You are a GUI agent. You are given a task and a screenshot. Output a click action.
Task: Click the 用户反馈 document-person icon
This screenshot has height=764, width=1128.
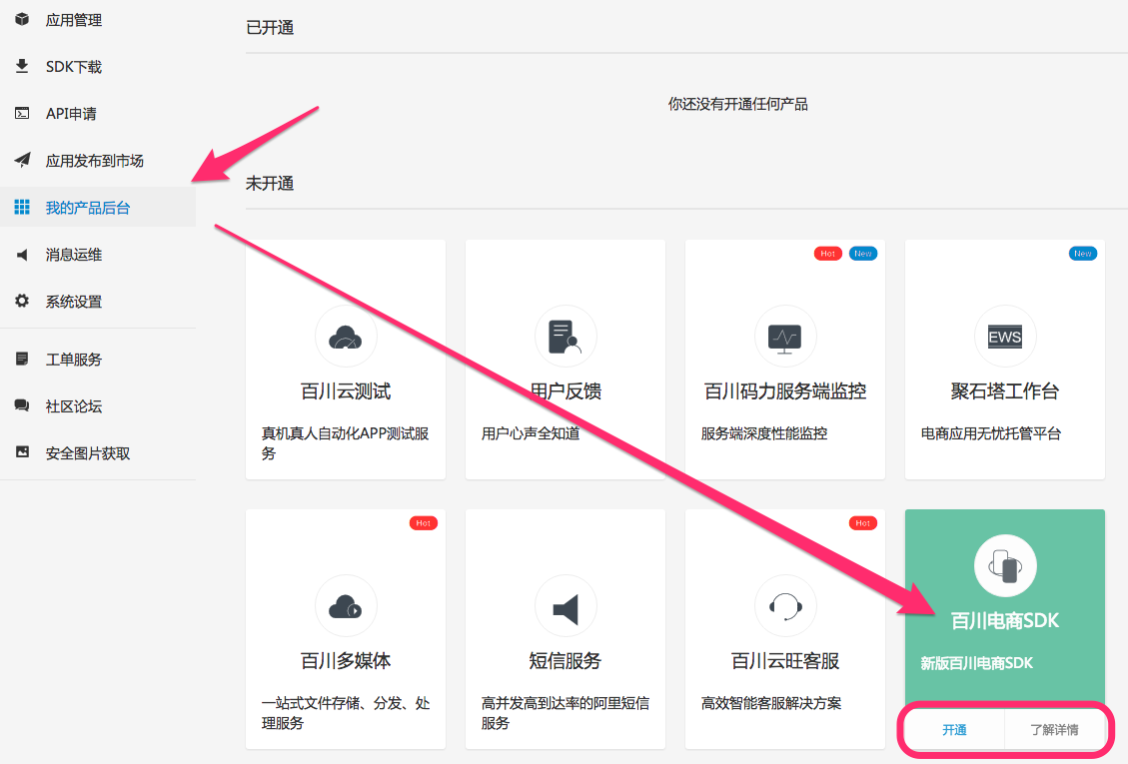tap(565, 337)
